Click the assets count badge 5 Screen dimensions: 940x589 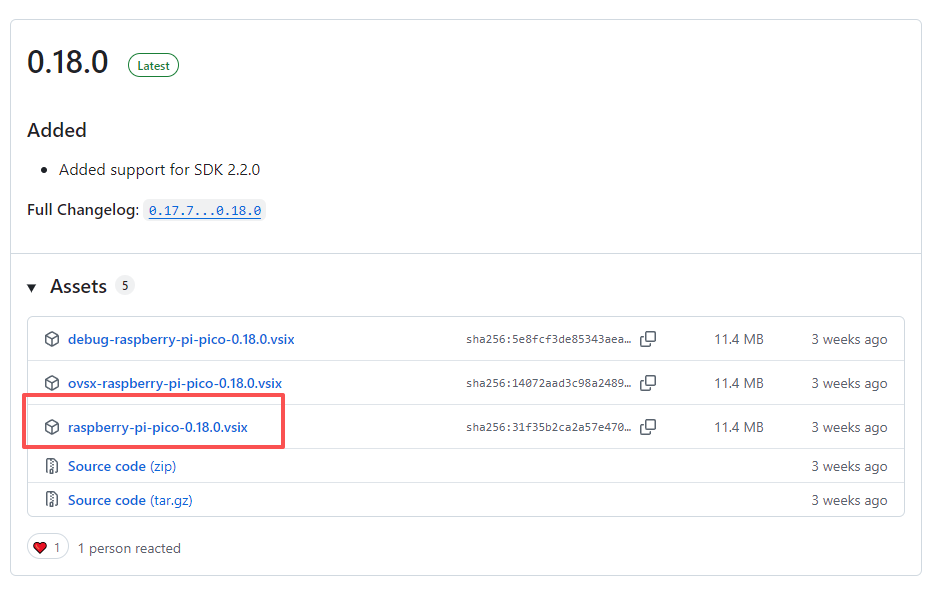click(x=125, y=286)
